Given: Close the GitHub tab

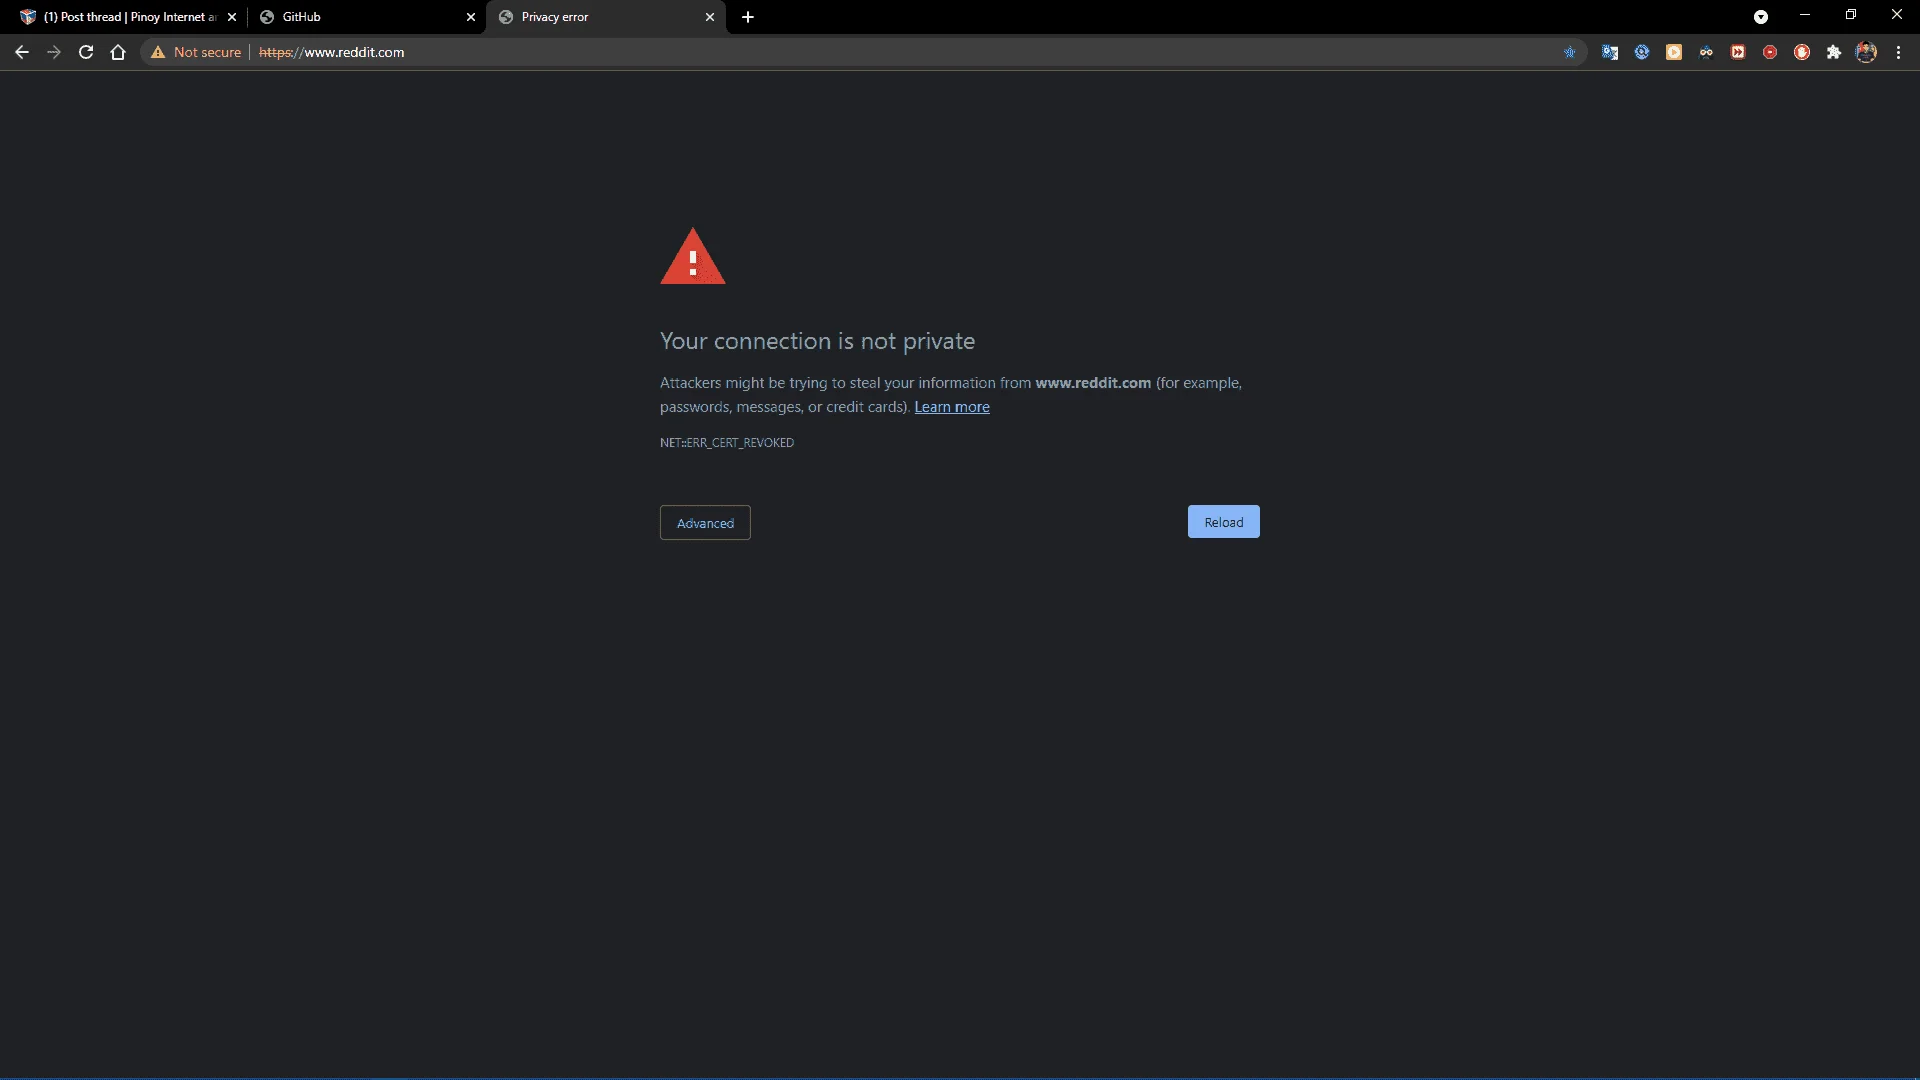Looking at the screenshot, I should pyautogui.click(x=471, y=17).
